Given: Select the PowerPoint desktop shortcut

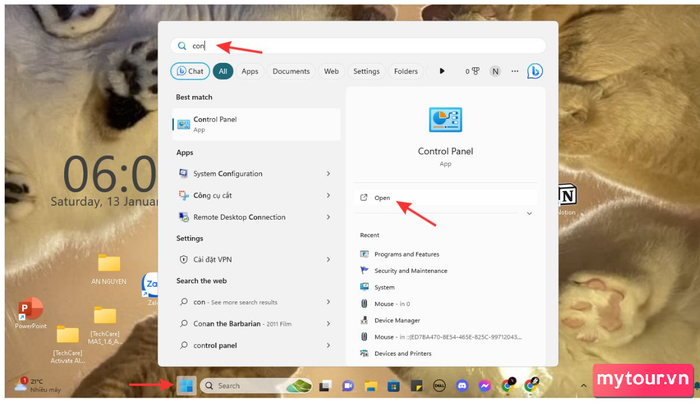Looking at the screenshot, I should (30, 313).
